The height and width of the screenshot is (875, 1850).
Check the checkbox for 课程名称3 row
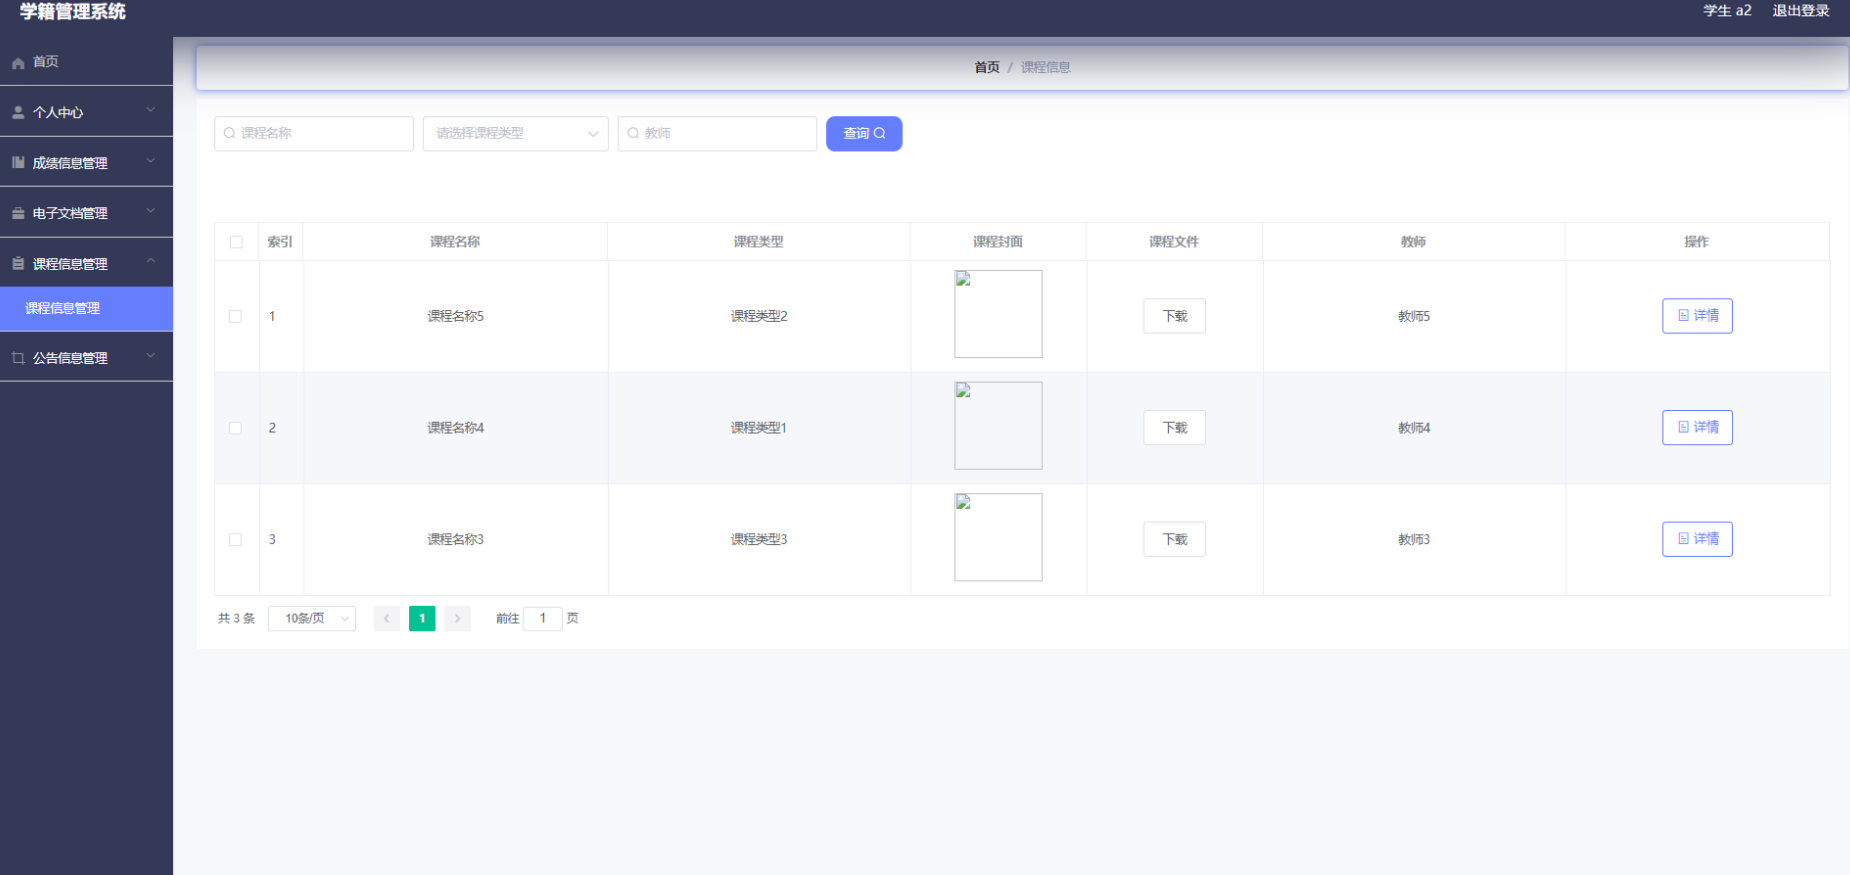236,540
